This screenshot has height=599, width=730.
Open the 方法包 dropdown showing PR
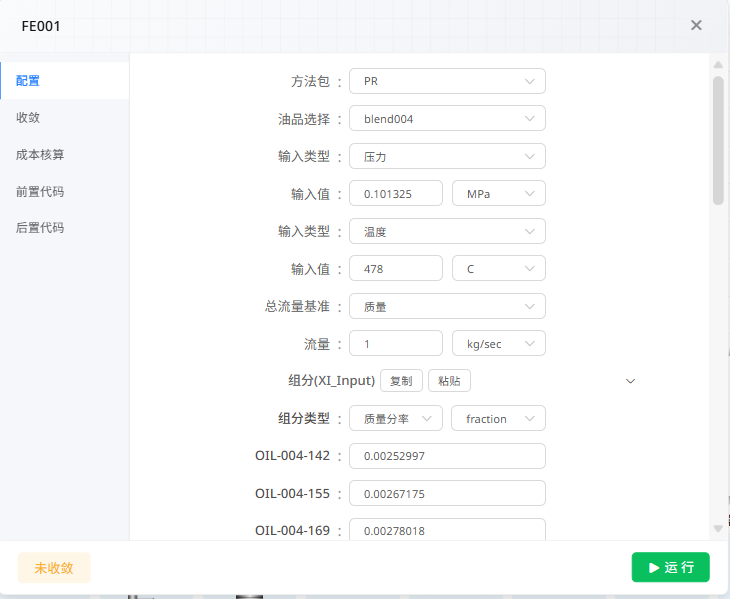pyautogui.click(x=447, y=81)
